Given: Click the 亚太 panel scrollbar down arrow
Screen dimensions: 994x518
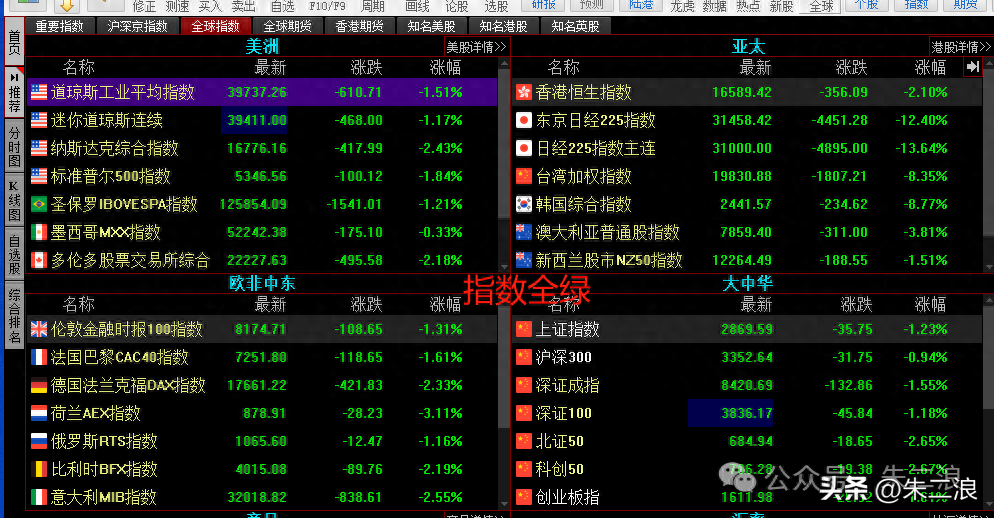Looking at the screenshot, I should pos(989,268).
